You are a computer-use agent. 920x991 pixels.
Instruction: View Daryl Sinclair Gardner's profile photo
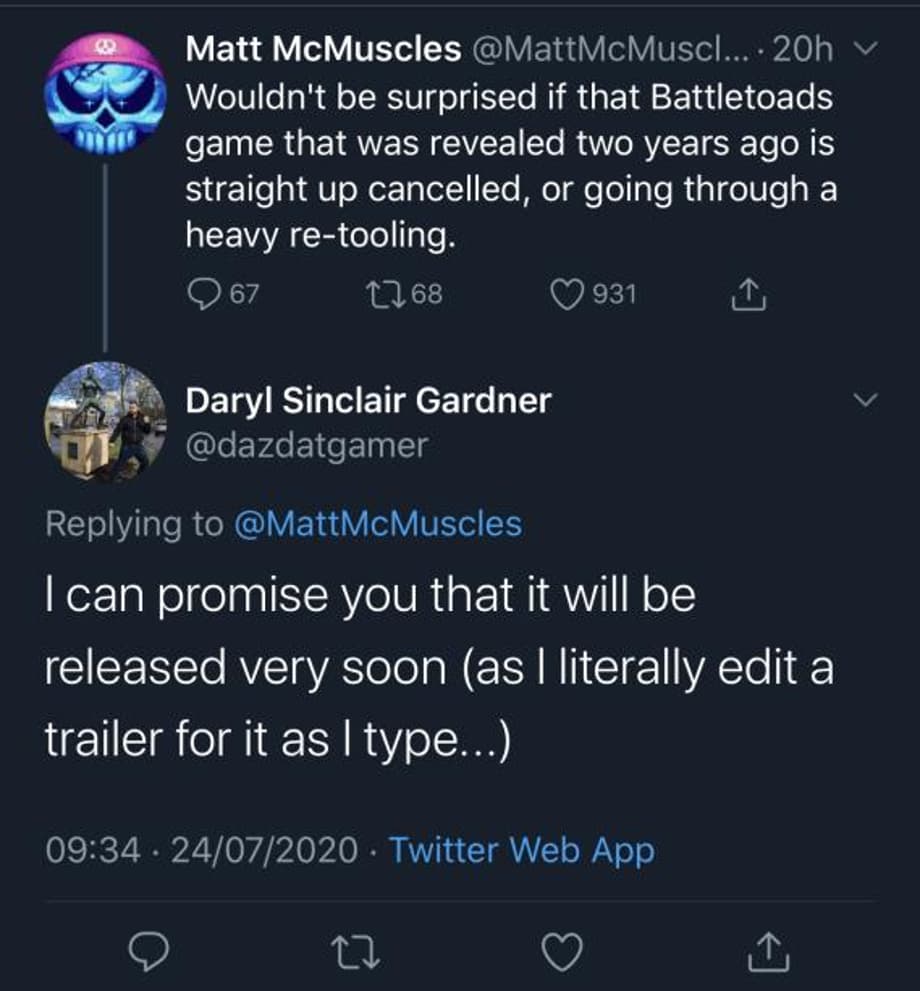click(x=105, y=423)
